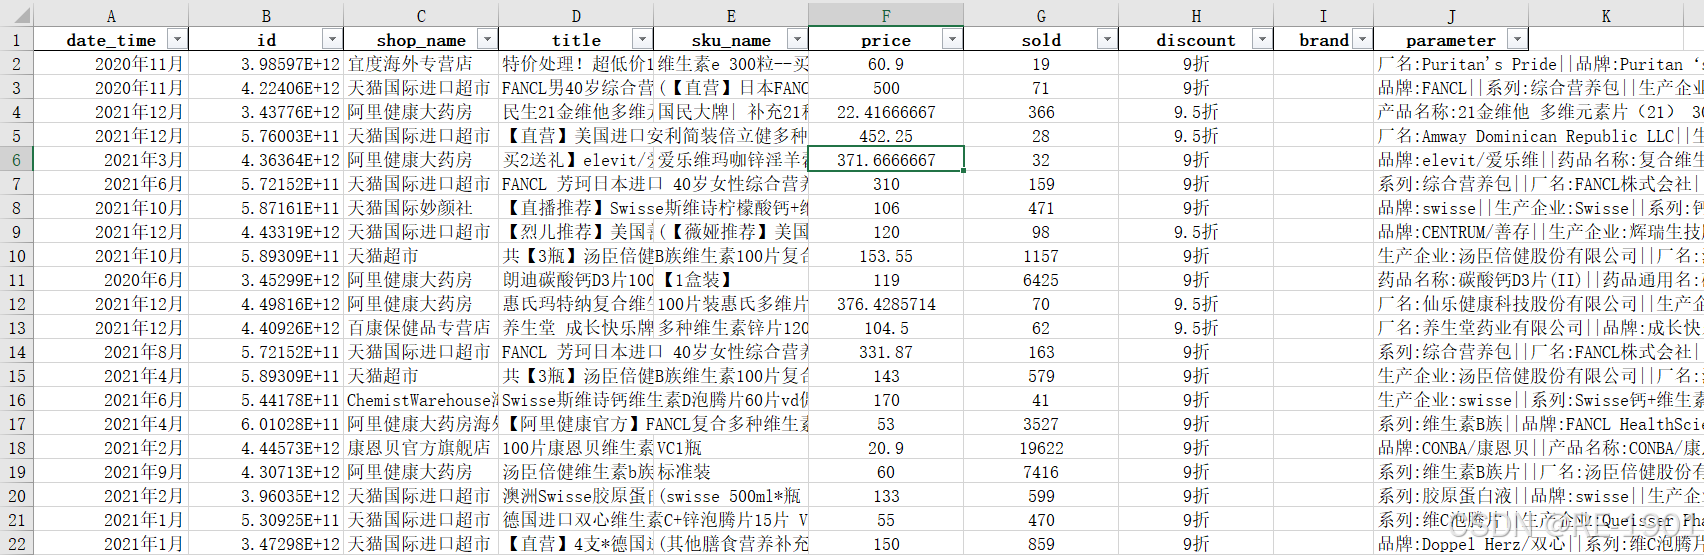The height and width of the screenshot is (555, 1704).
Task: Select column A header
Action: point(111,15)
